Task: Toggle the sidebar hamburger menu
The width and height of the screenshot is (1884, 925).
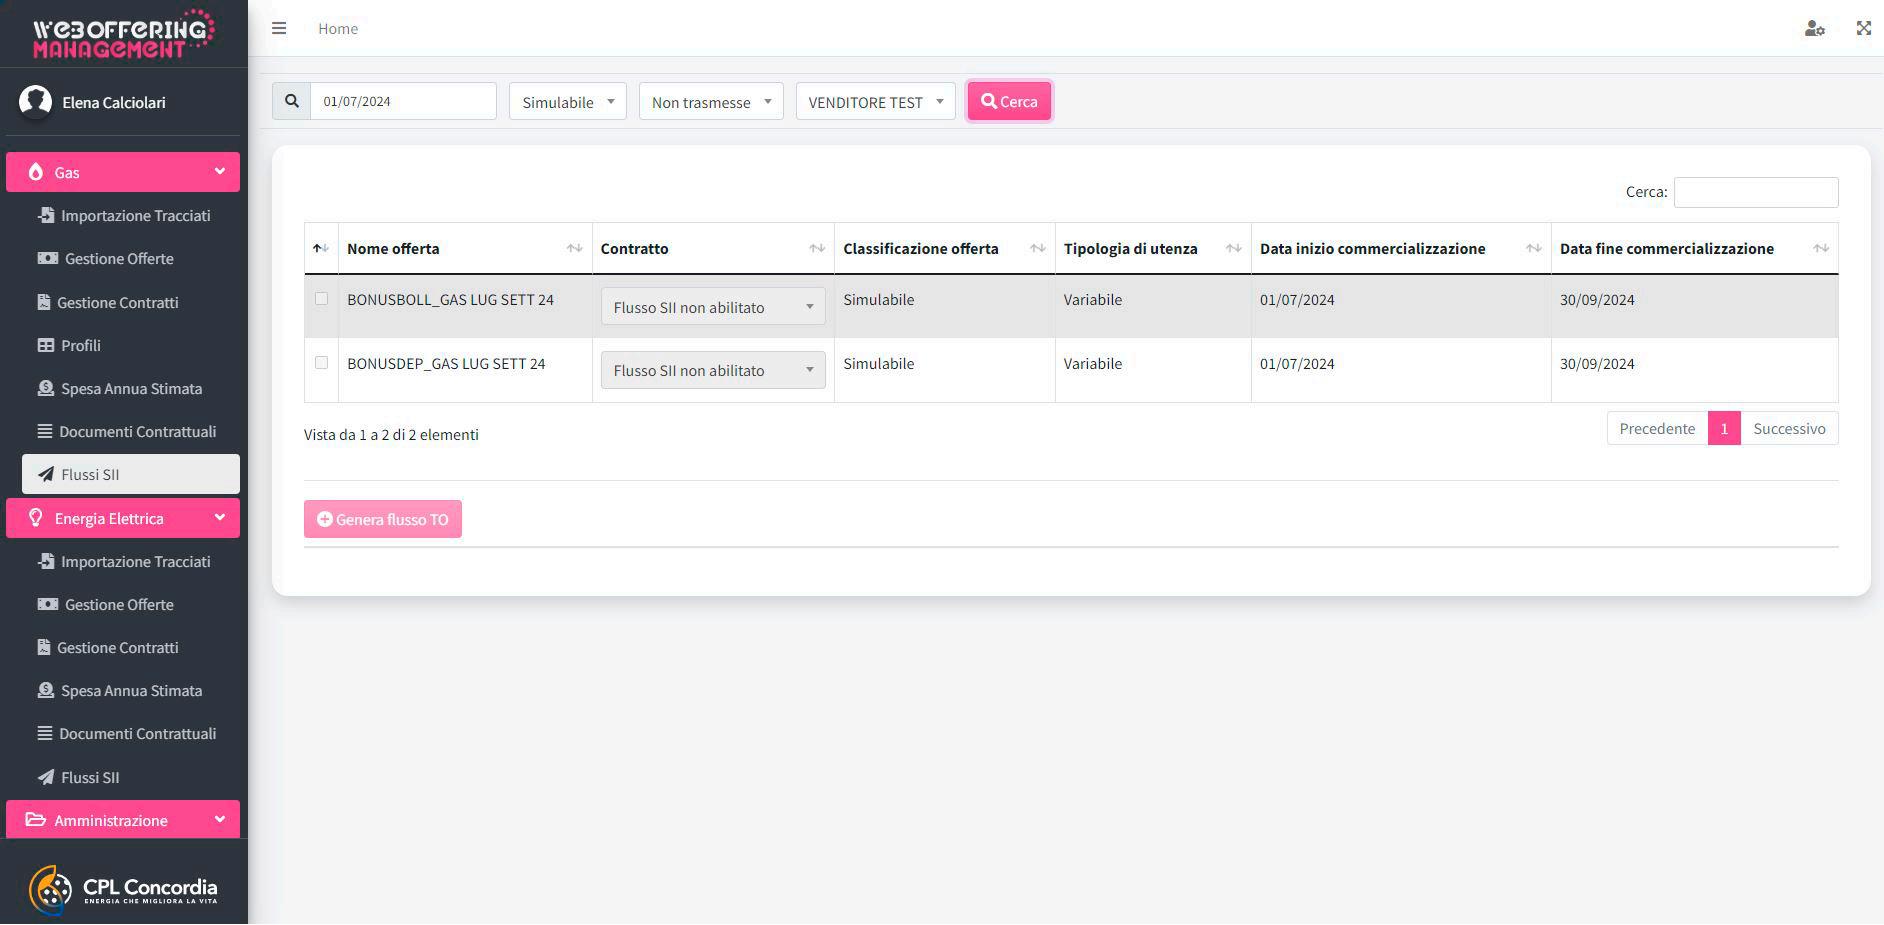Action: 279,28
